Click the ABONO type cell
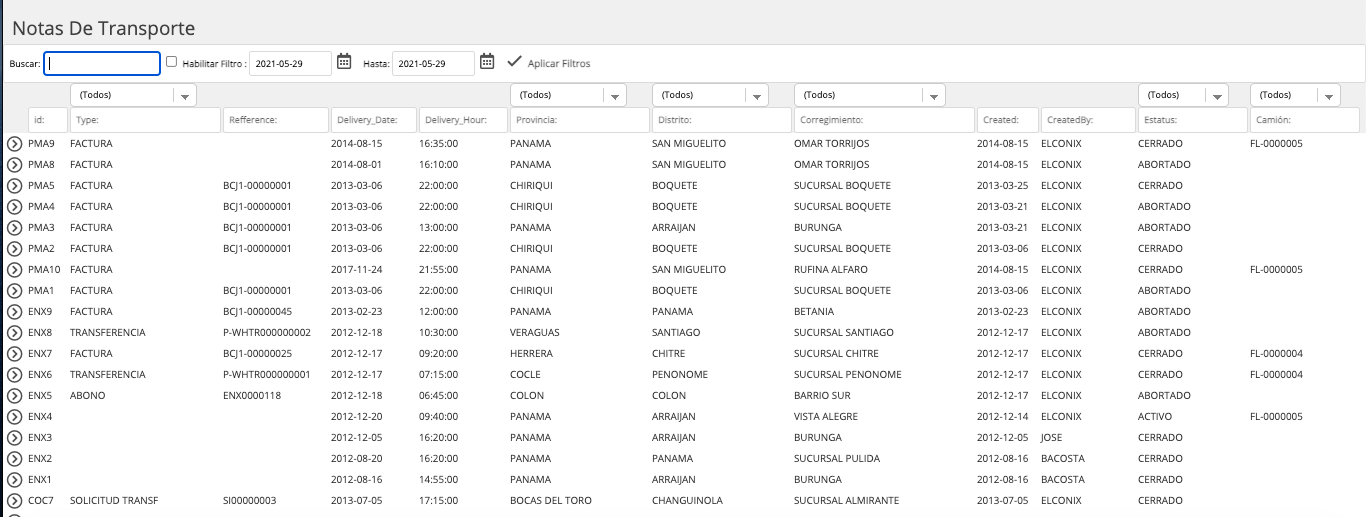Screen dimensions: 1366x517 [x=87, y=396]
